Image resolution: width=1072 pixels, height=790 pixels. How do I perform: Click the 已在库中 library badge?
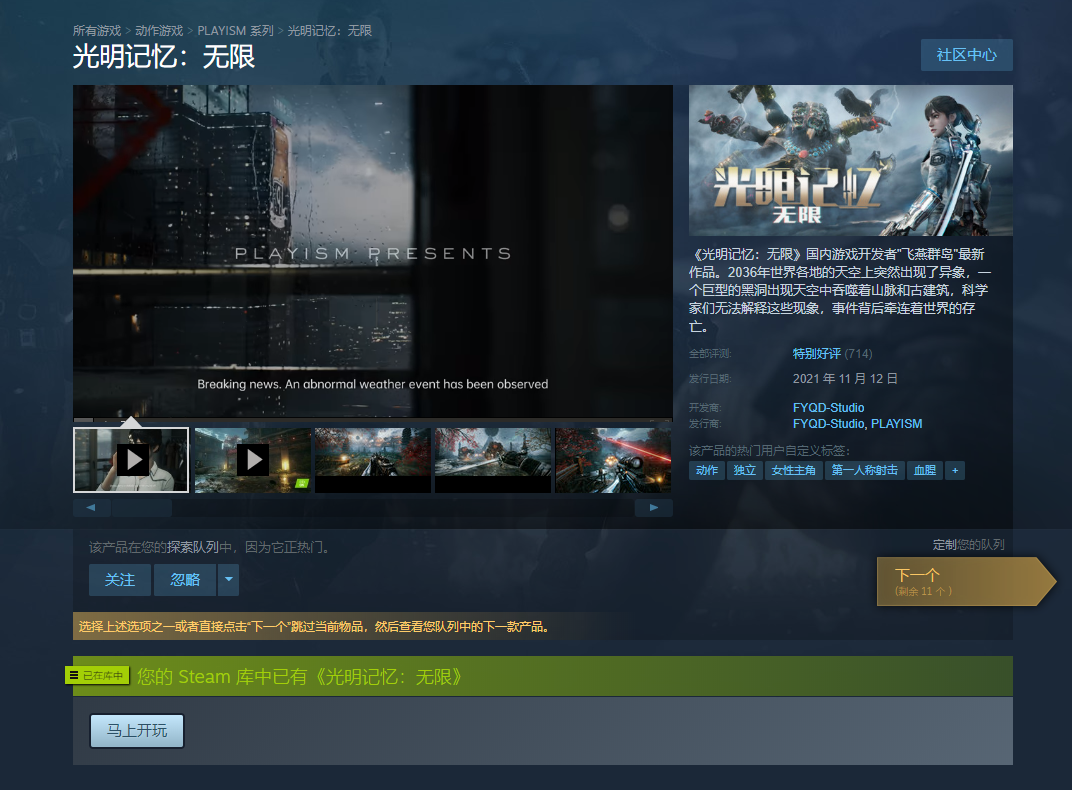point(97,675)
